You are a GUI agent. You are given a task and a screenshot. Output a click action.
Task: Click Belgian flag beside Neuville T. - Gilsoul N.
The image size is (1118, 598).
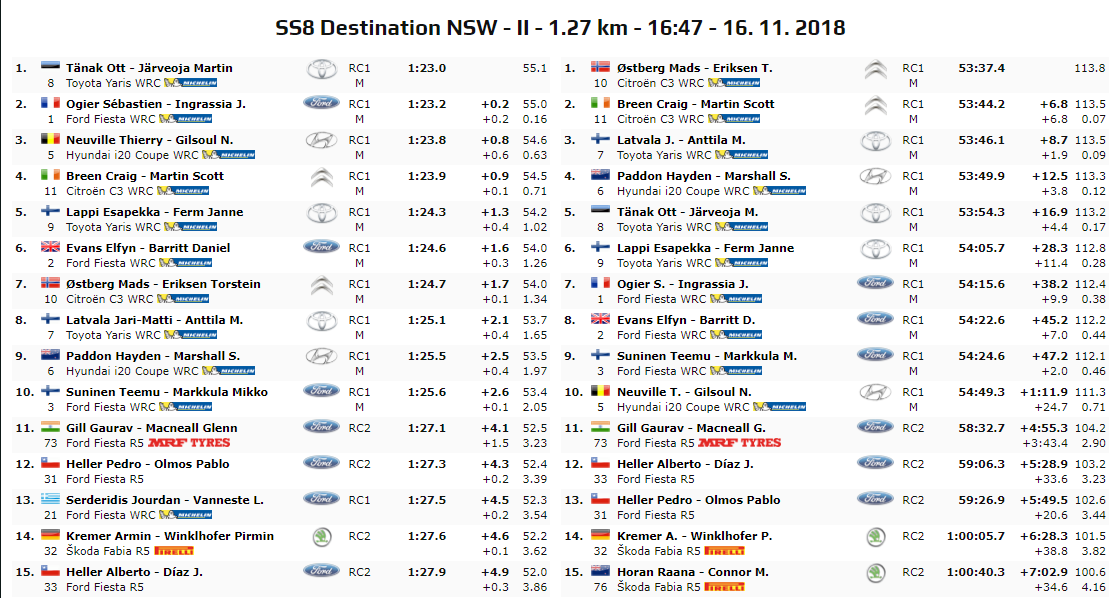[x=601, y=391]
